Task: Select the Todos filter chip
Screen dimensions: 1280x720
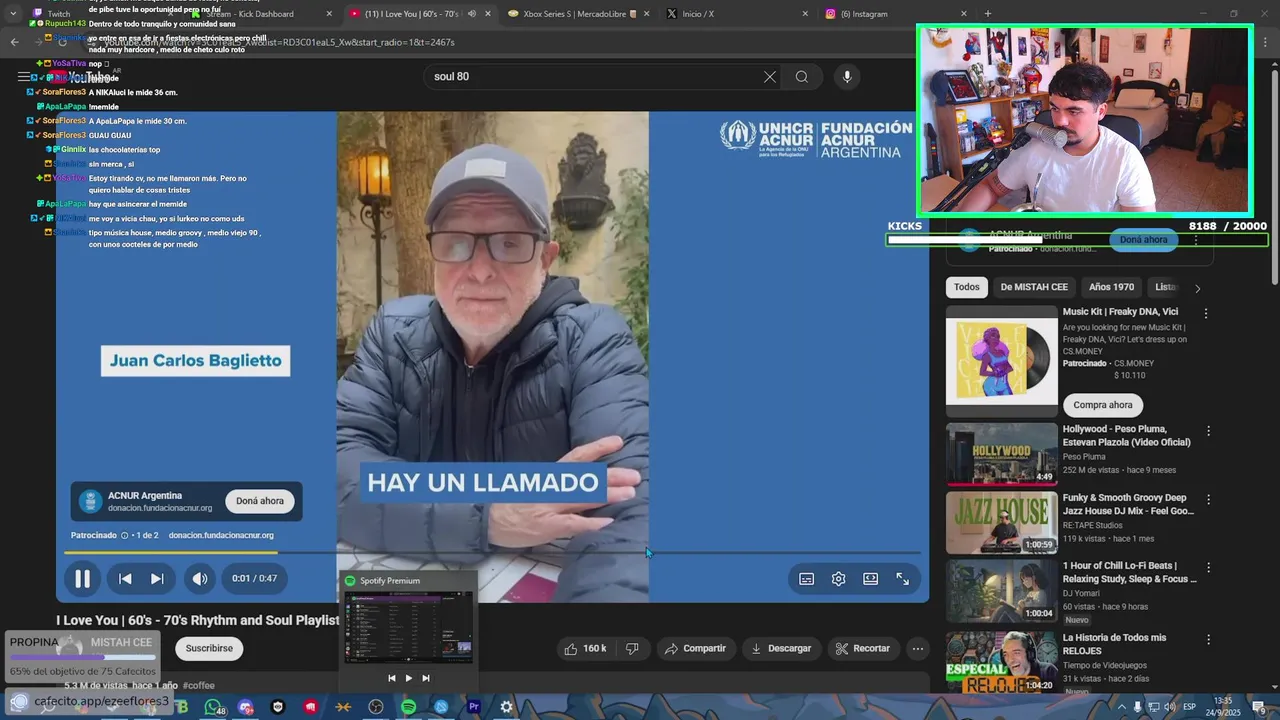Action: (x=967, y=287)
